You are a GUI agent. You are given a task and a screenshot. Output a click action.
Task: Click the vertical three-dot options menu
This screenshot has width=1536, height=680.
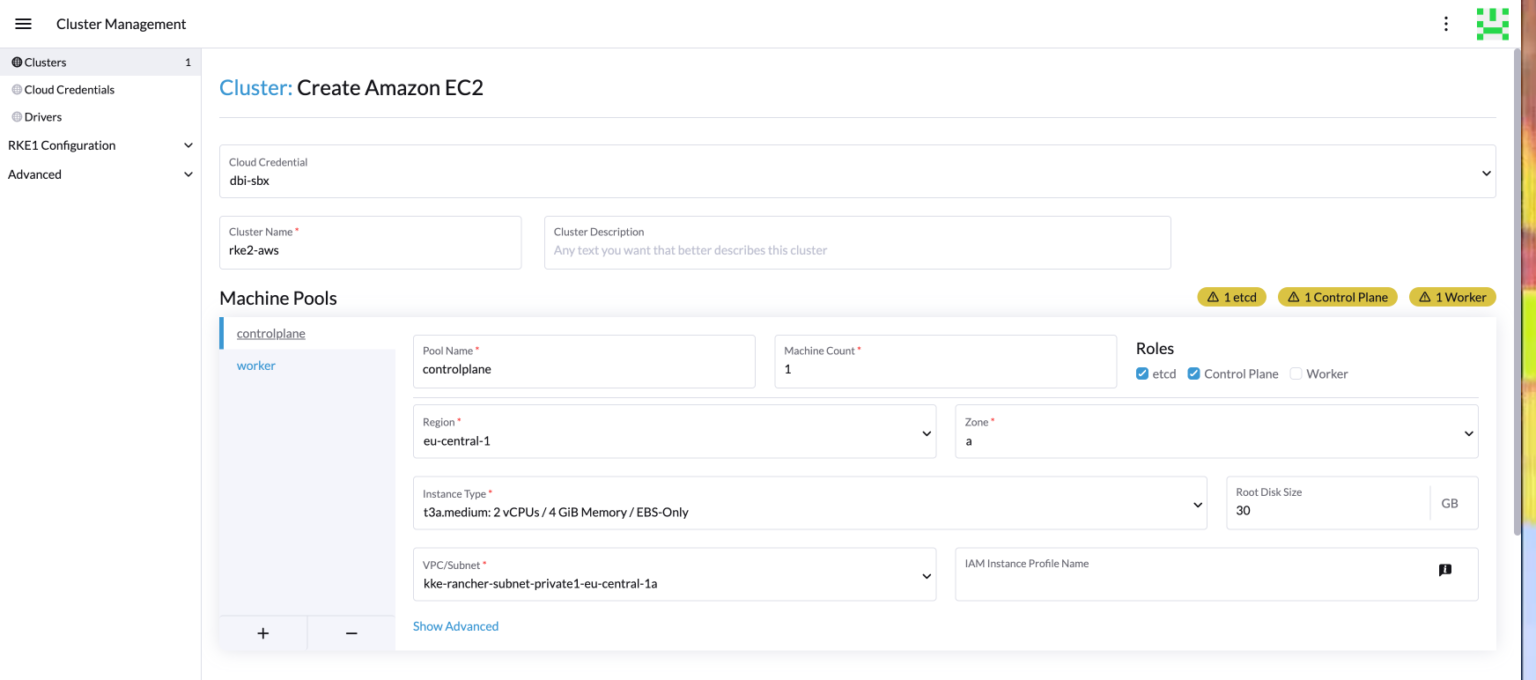click(1445, 24)
